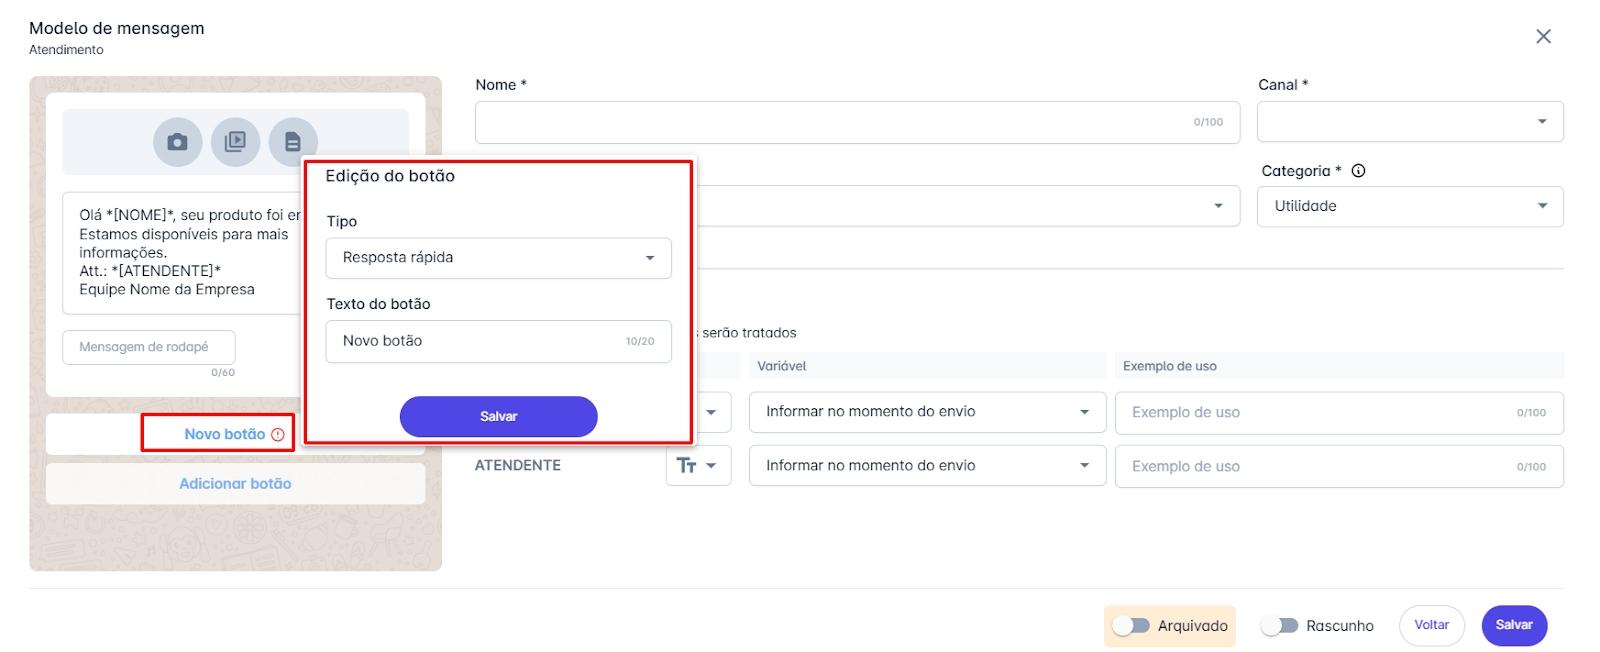Click the Voltar button
The image size is (1600, 652).
click(1431, 625)
